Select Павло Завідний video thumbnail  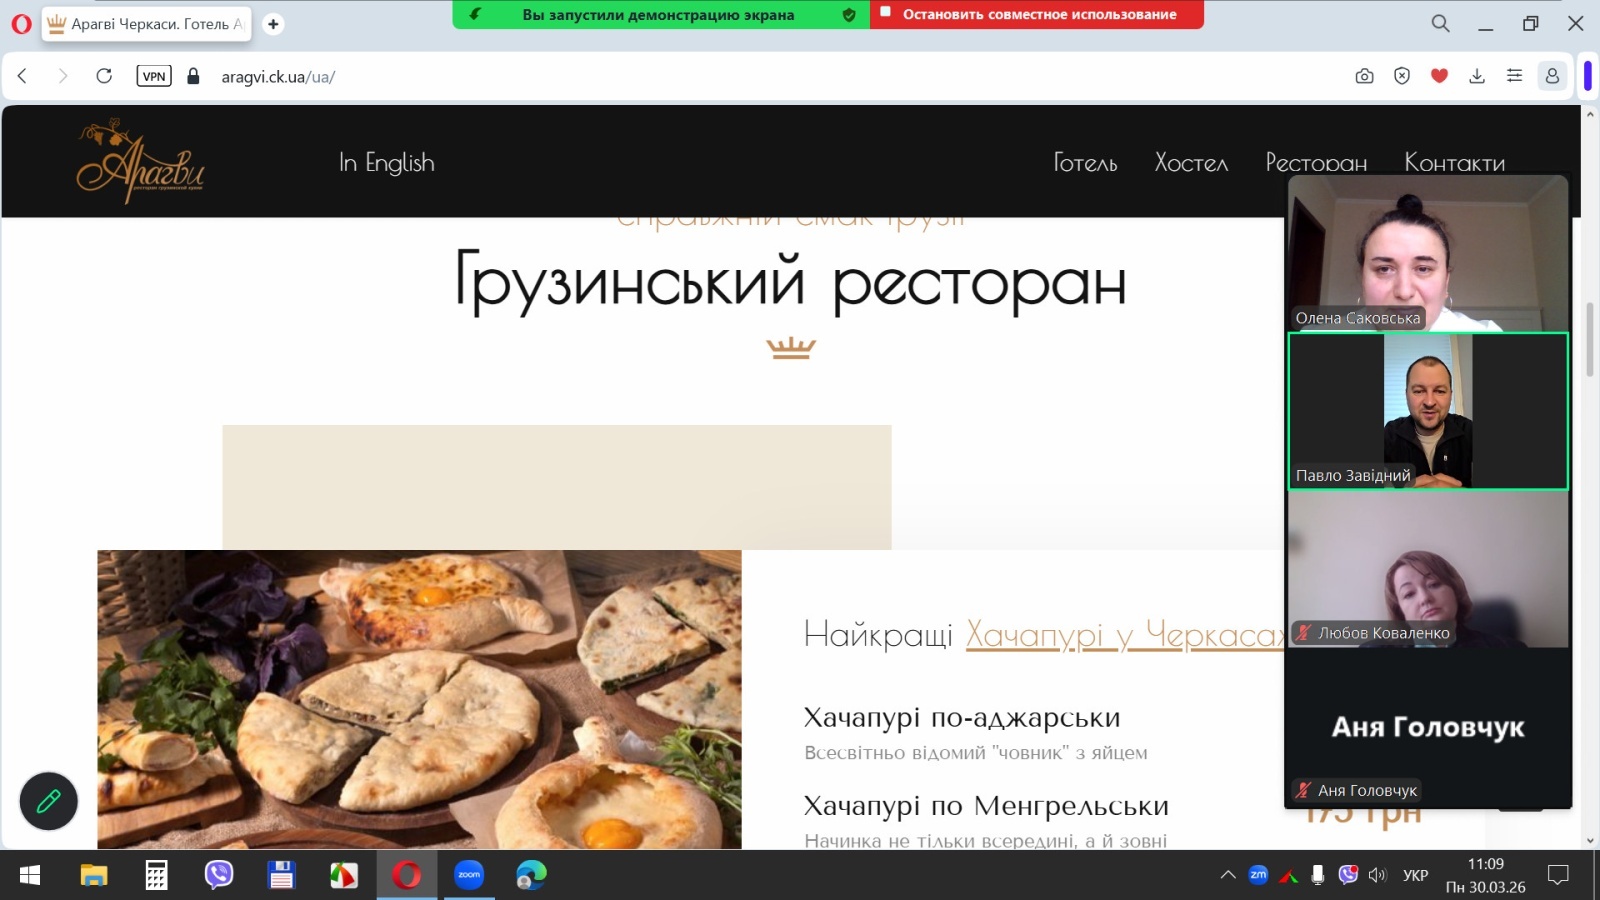pos(1427,411)
